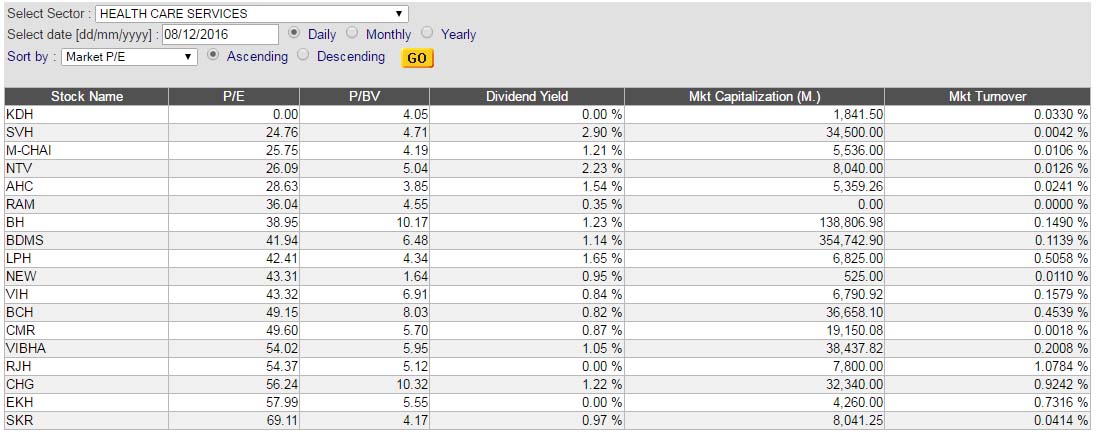This screenshot has height=438, width=1097.
Task: Select the Yearly radio button
Action: point(427,33)
